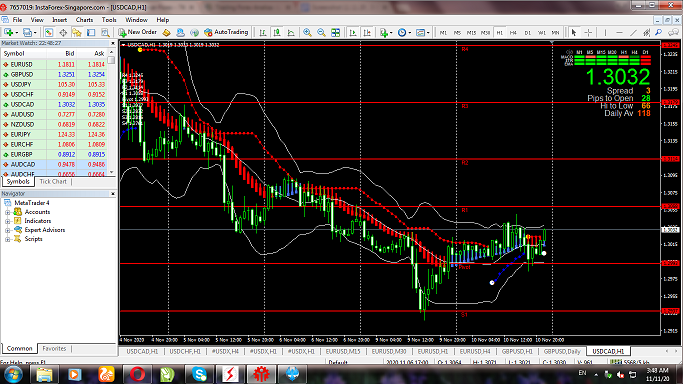Expand the Scripts tree node
The height and width of the screenshot is (384, 683).
pos(7,239)
